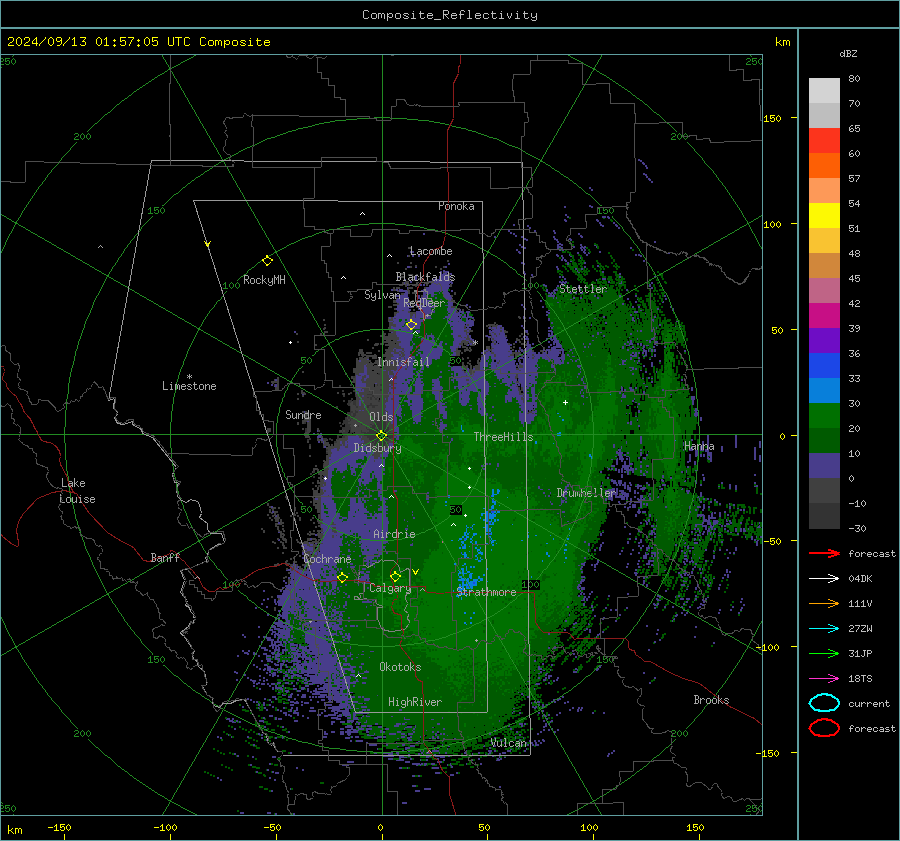The width and height of the screenshot is (900, 841).
Task: Click the Sundre town label
Action: coord(304,415)
